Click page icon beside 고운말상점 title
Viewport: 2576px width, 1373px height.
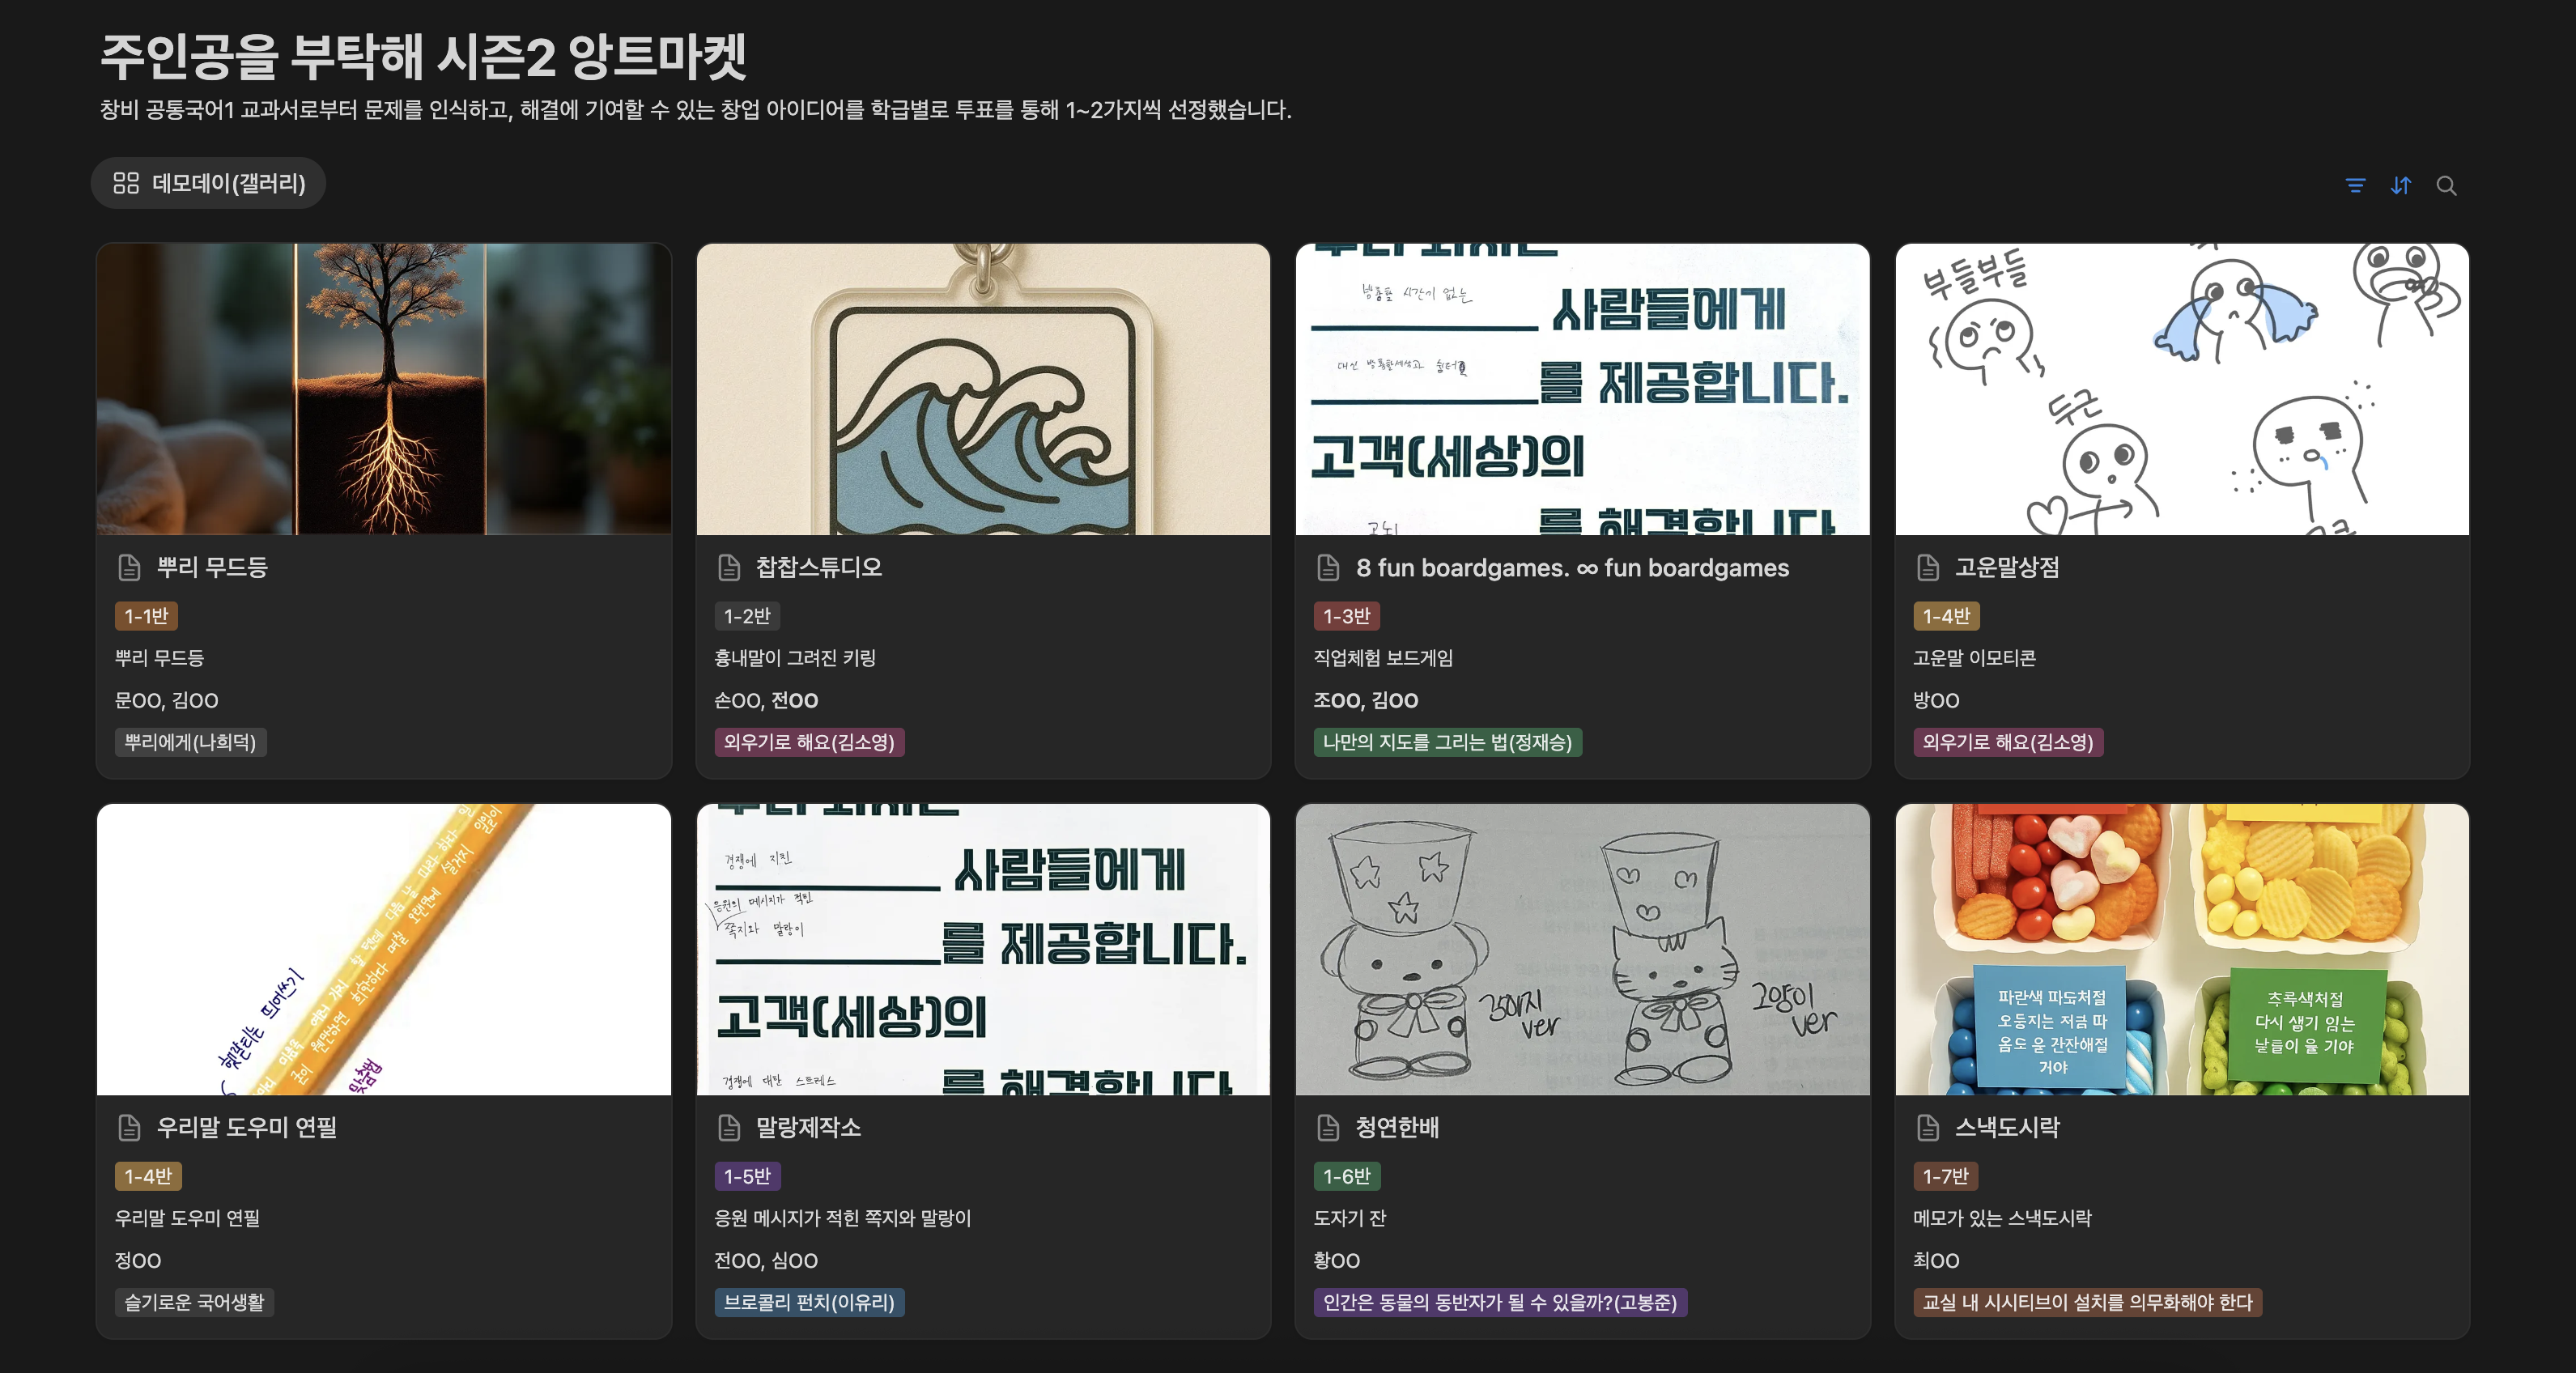point(1928,567)
